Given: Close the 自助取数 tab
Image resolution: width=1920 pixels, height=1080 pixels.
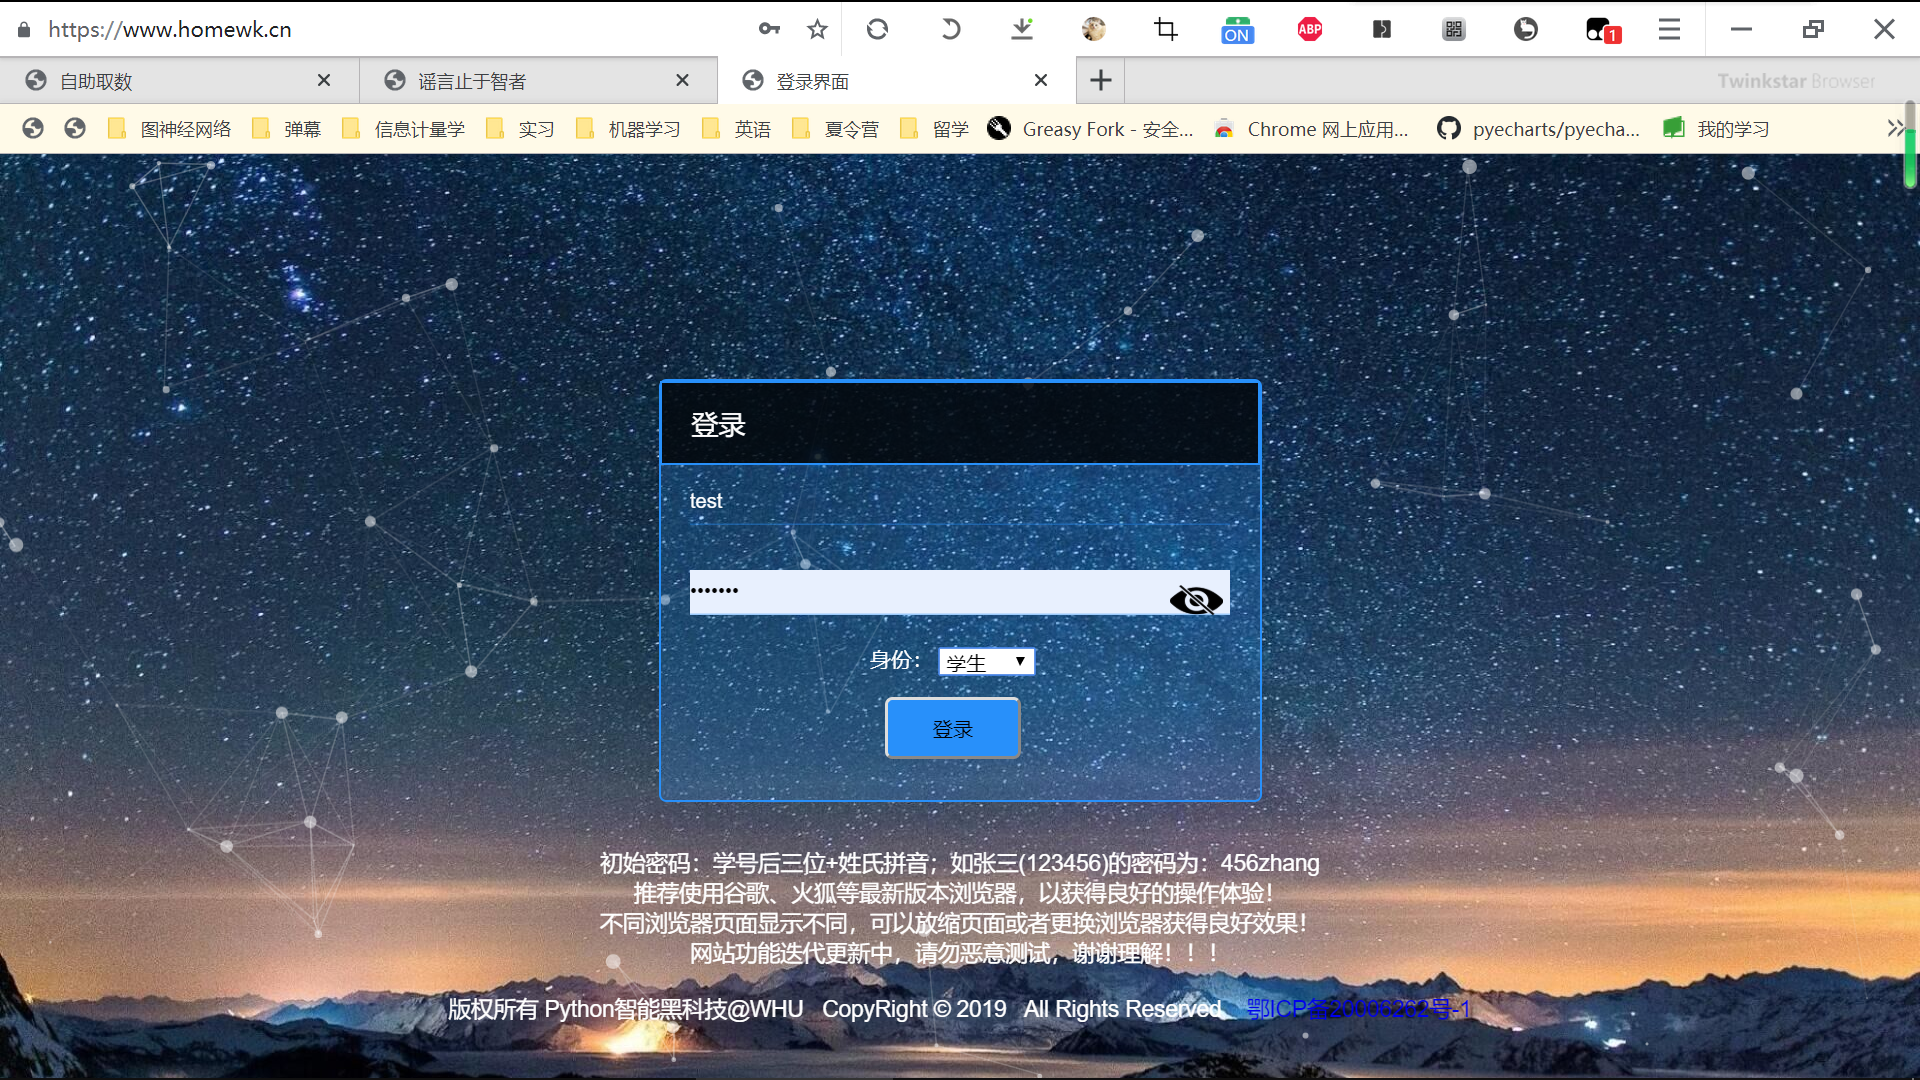Looking at the screenshot, I should pos(324,80).
